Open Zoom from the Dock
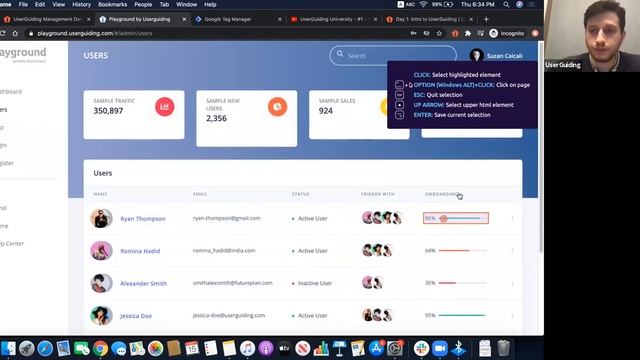 click(440, 349)
